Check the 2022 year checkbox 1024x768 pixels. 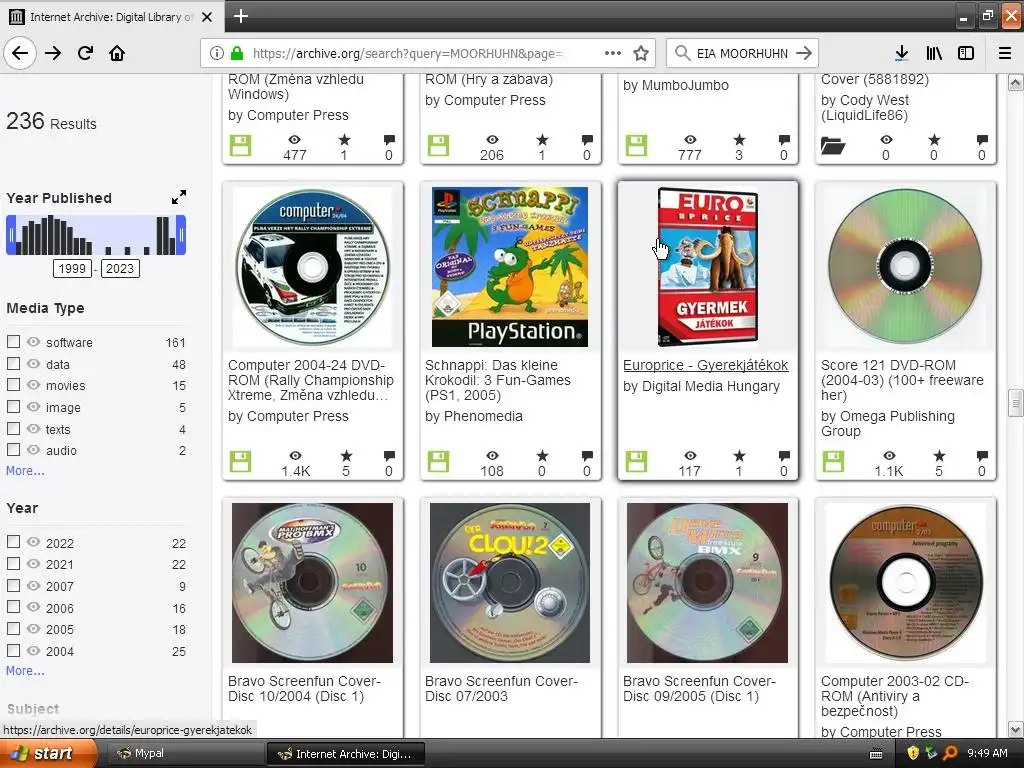click(x=13, y=541)
